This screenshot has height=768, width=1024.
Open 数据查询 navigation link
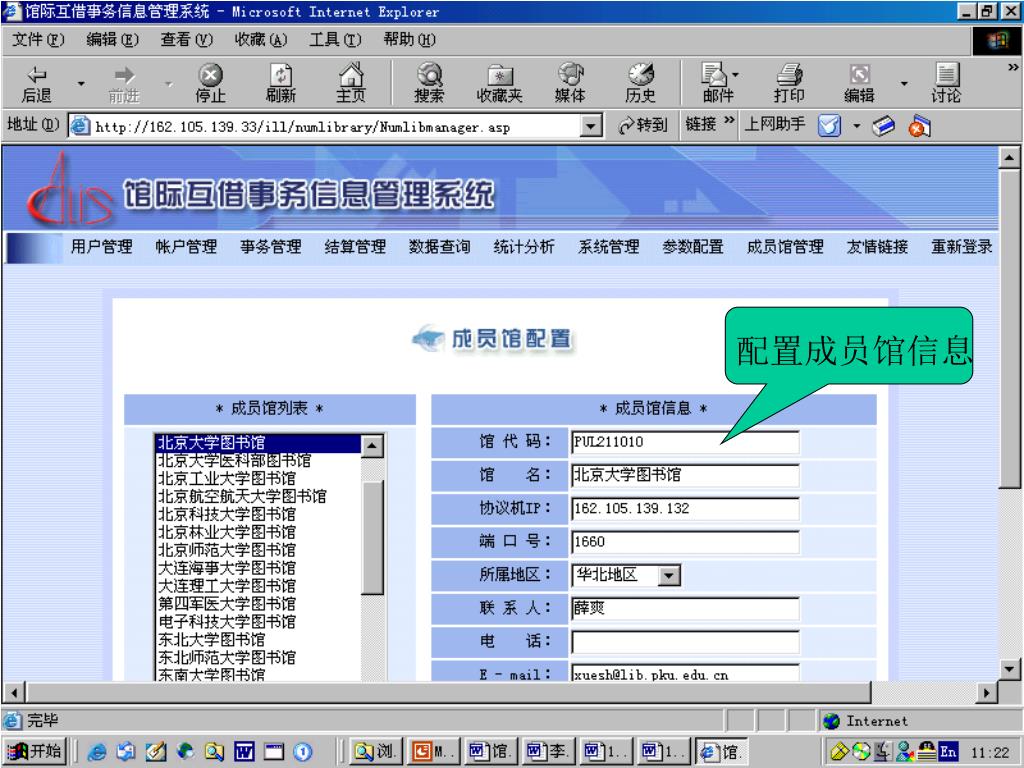pyautogui.click(x=440, y=247)
